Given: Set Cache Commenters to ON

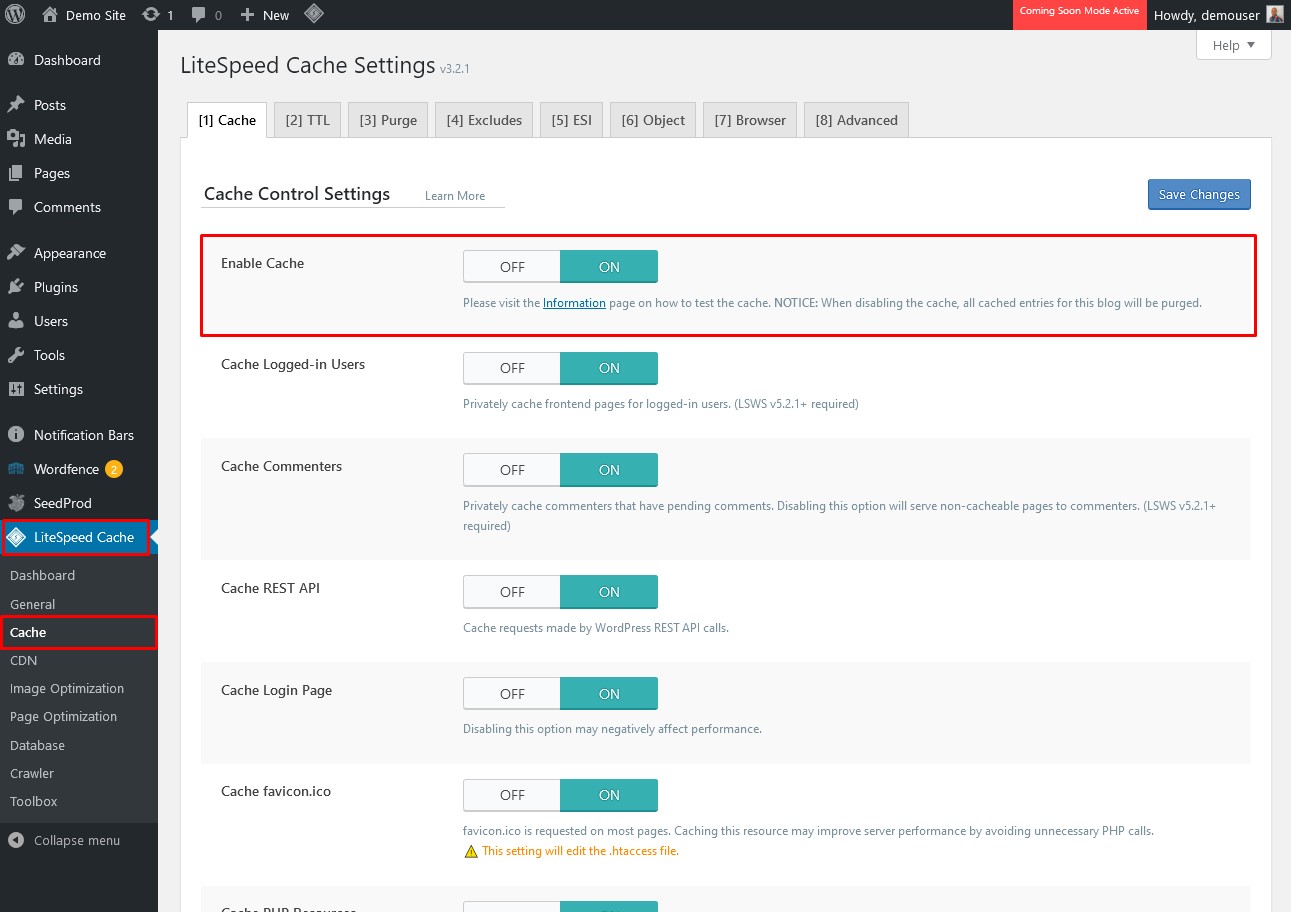Looking at the screenshot, I should (x=609, y=470).
